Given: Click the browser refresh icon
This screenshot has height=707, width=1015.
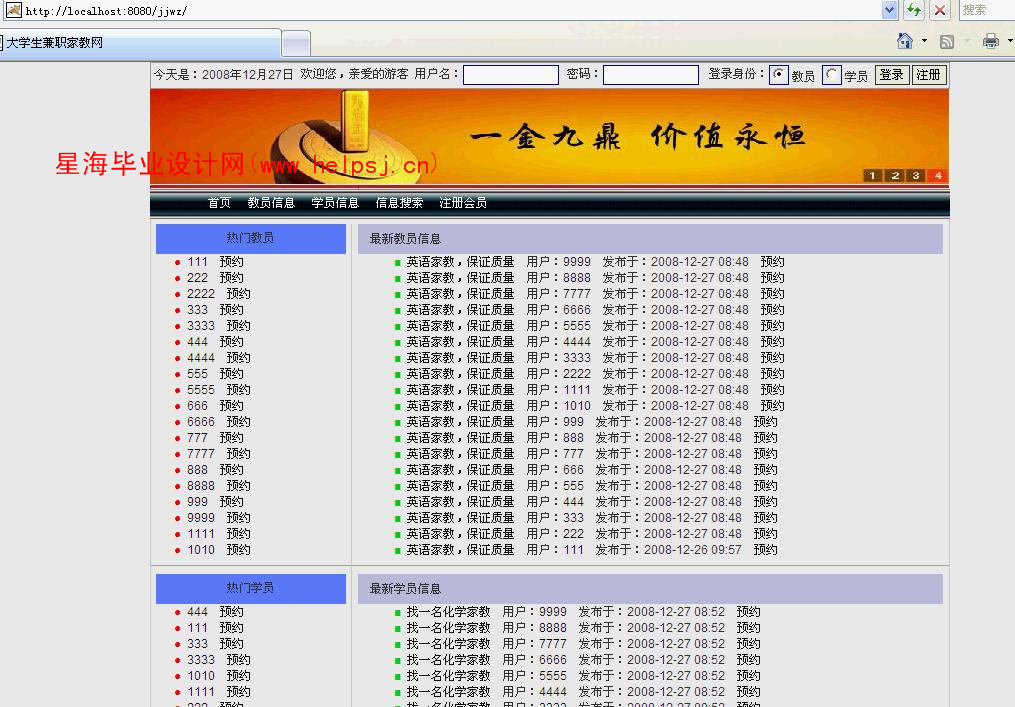Looking at the screenshot, I should 914,10.
